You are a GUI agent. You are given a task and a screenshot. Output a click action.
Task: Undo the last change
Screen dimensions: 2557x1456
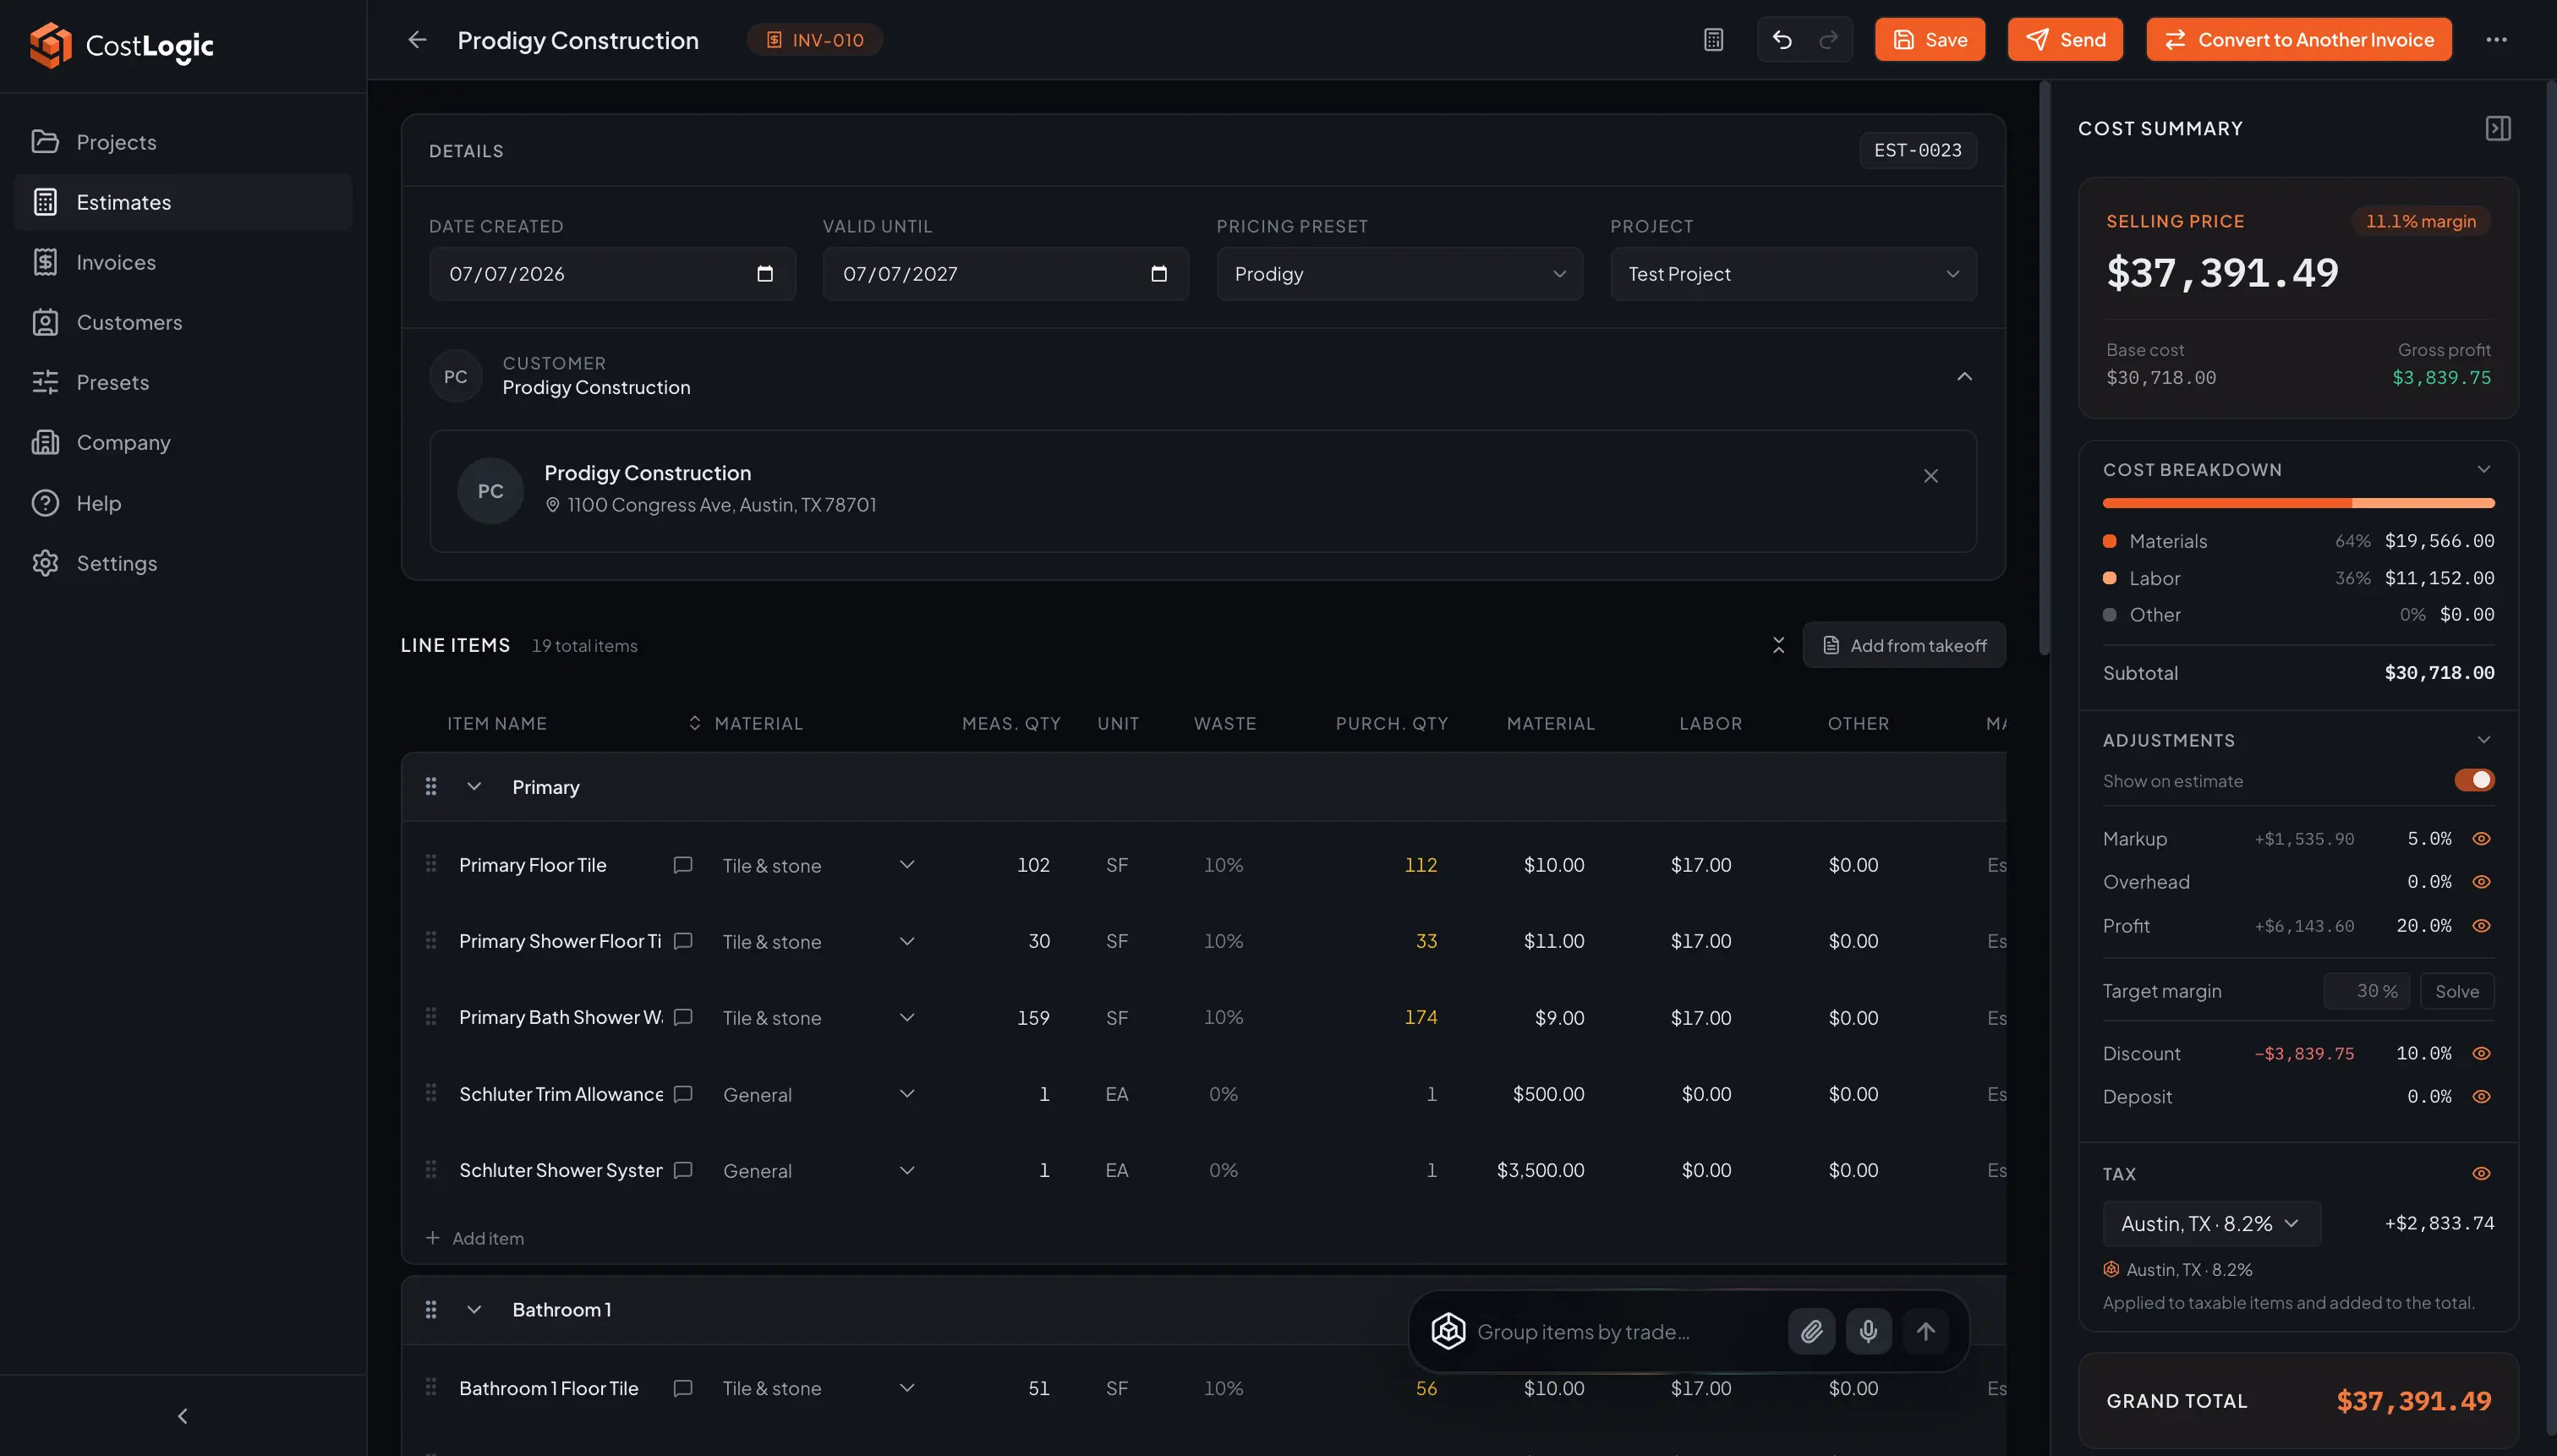(x=1782, y=40)
